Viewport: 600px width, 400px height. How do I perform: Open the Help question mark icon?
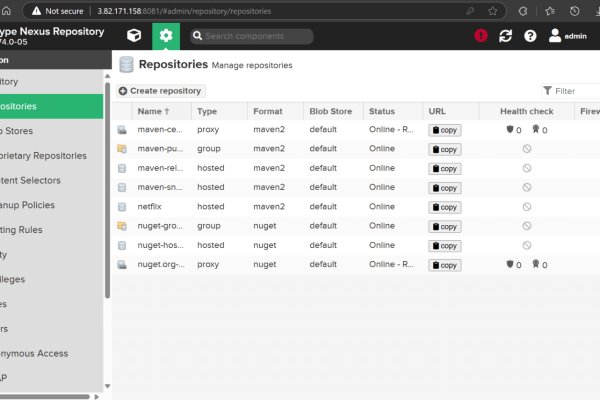click(530, 36)
